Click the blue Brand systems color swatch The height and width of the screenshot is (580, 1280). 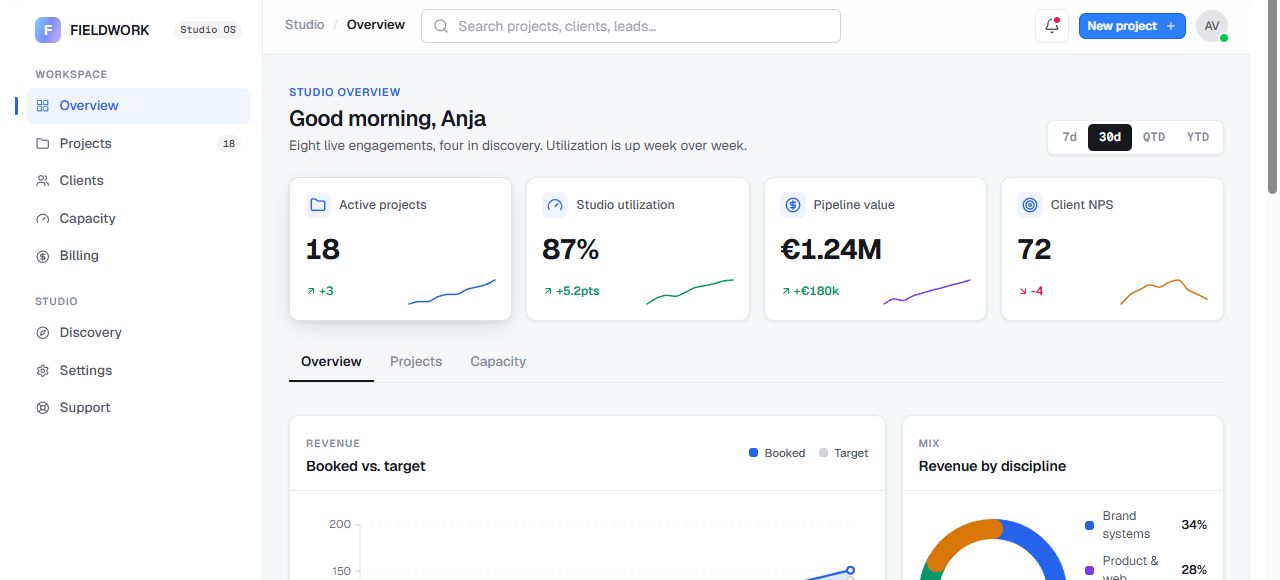1089,525
